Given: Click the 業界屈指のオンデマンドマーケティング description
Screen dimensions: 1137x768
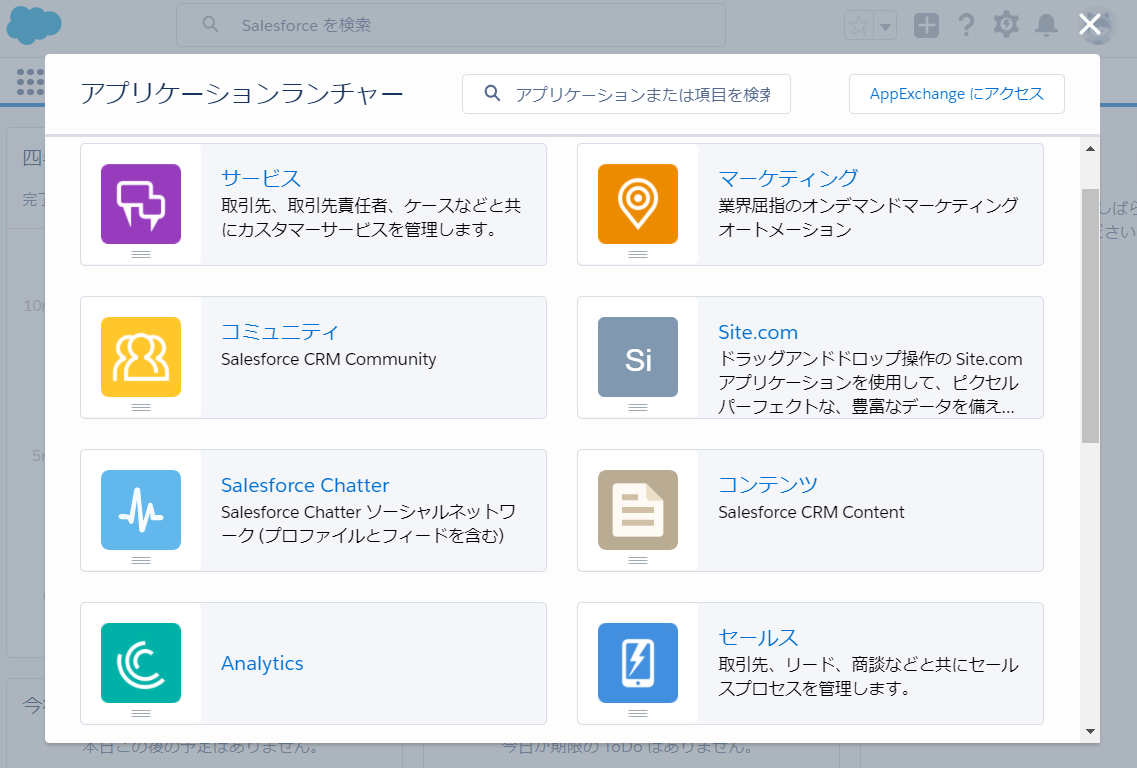Looking at the screenshot, I should tap(868, 218).
